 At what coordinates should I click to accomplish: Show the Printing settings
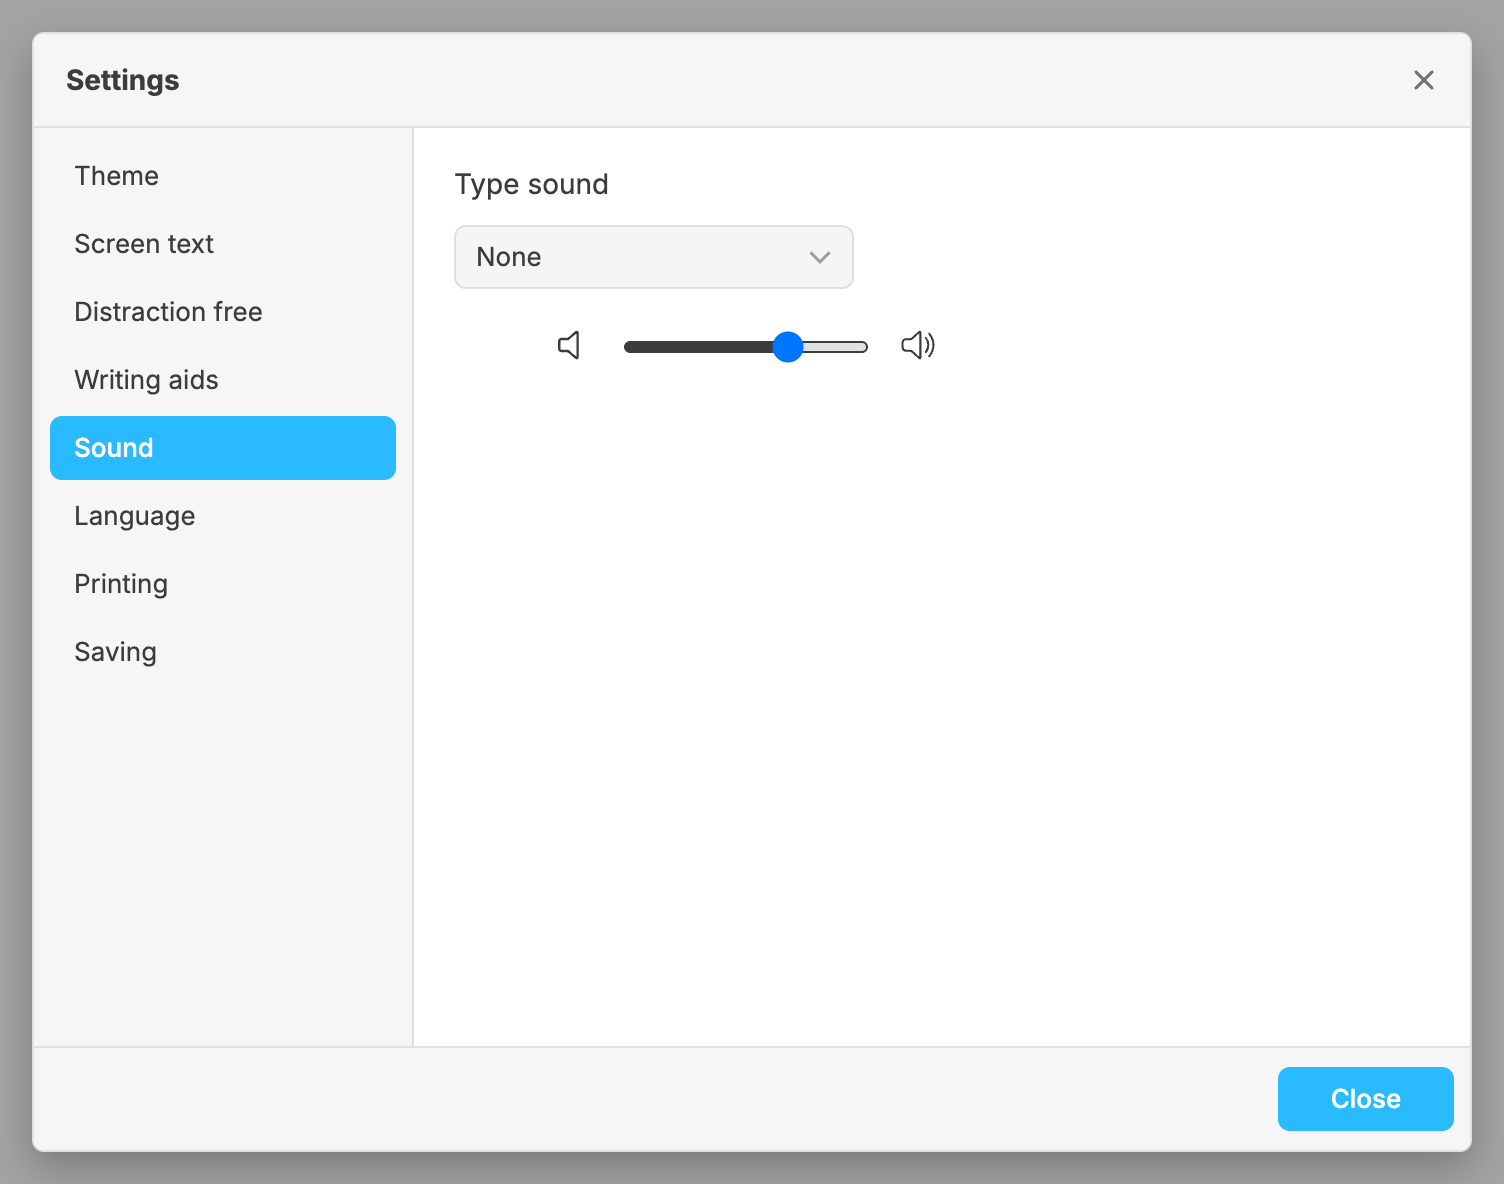click(x=223, y=584)
